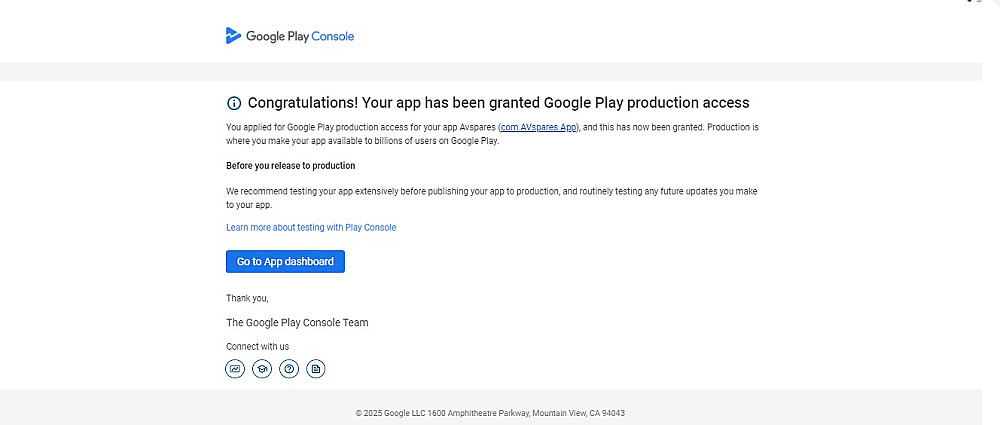Open the document icon under Connect with us
This screenshot has width=1000, height=425.
[x=316, y=369]
